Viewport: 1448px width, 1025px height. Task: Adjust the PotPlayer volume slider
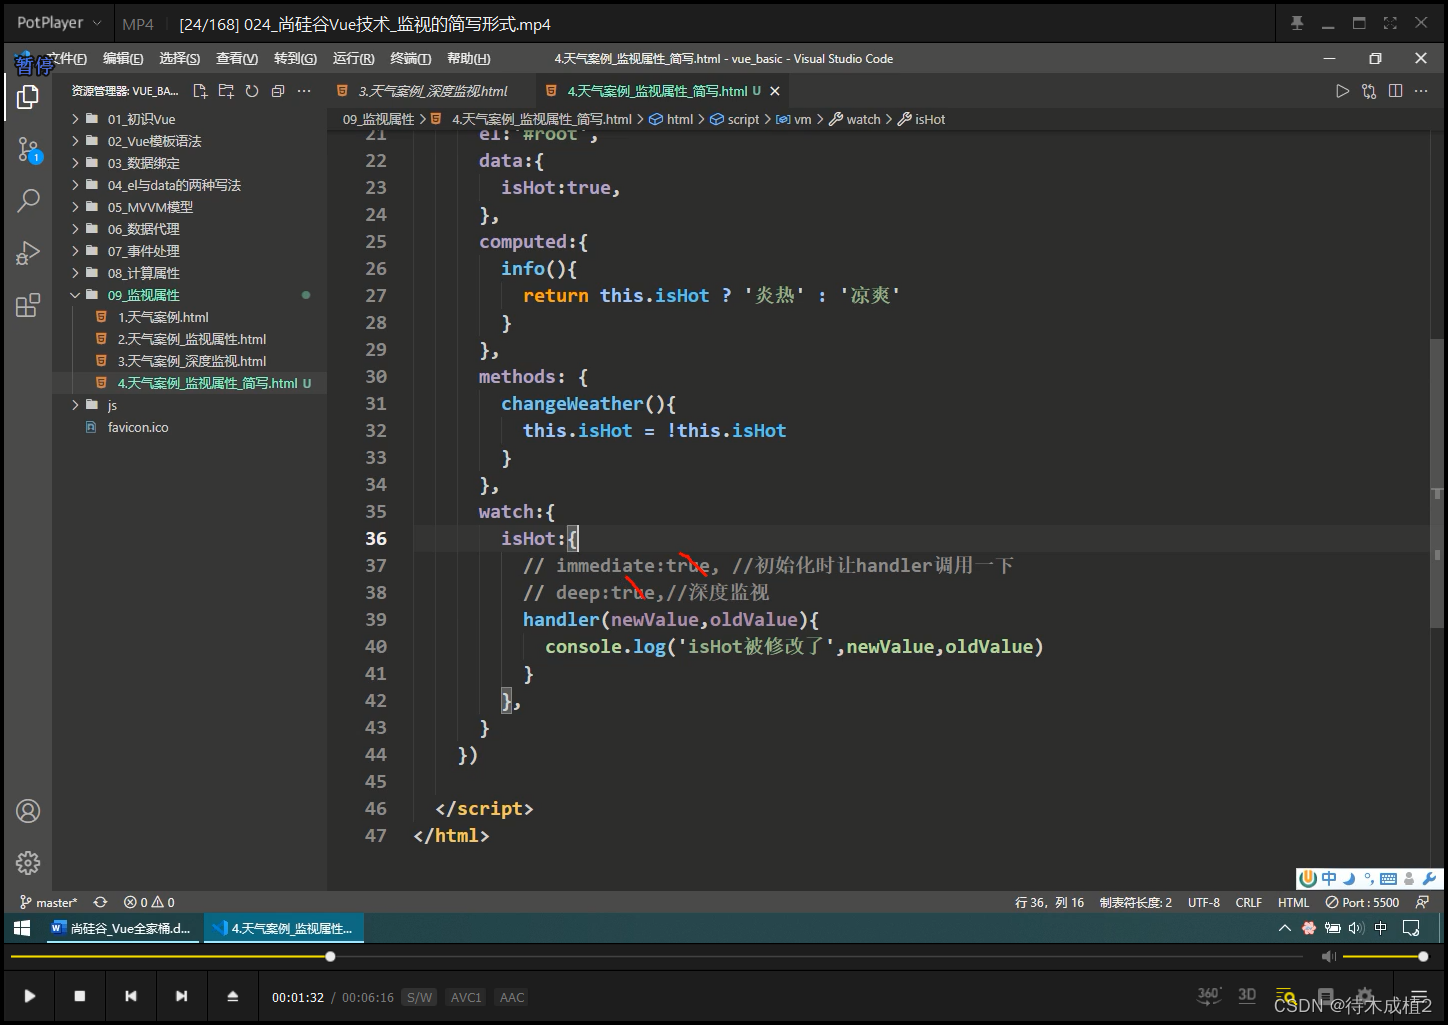(x=1385, y=957)
